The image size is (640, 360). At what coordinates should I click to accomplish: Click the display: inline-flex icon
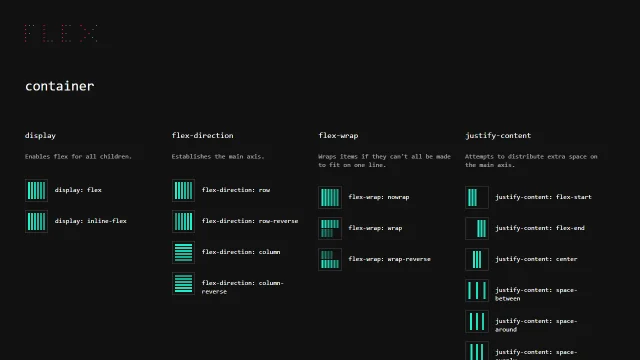pos(36,221)
